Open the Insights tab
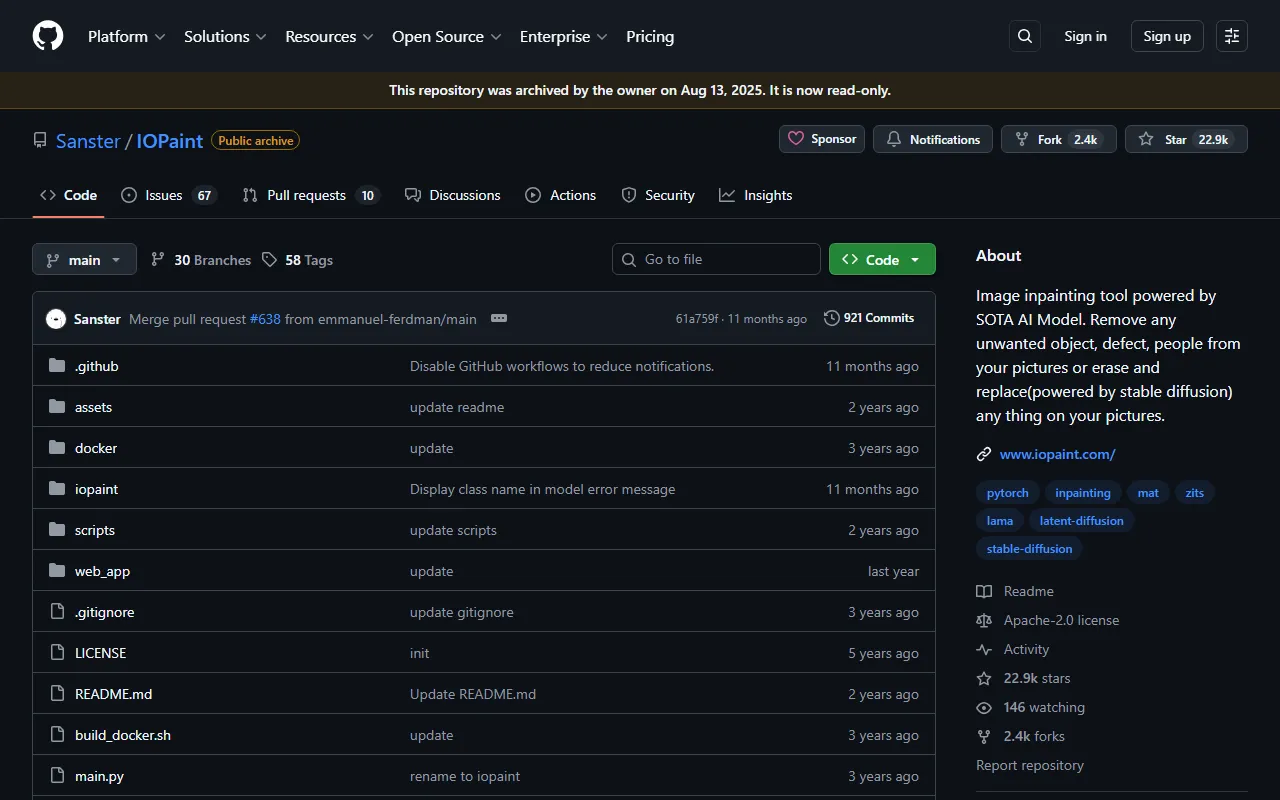The height and width of the screenshot is (800, 1280). tap(756, 195)
